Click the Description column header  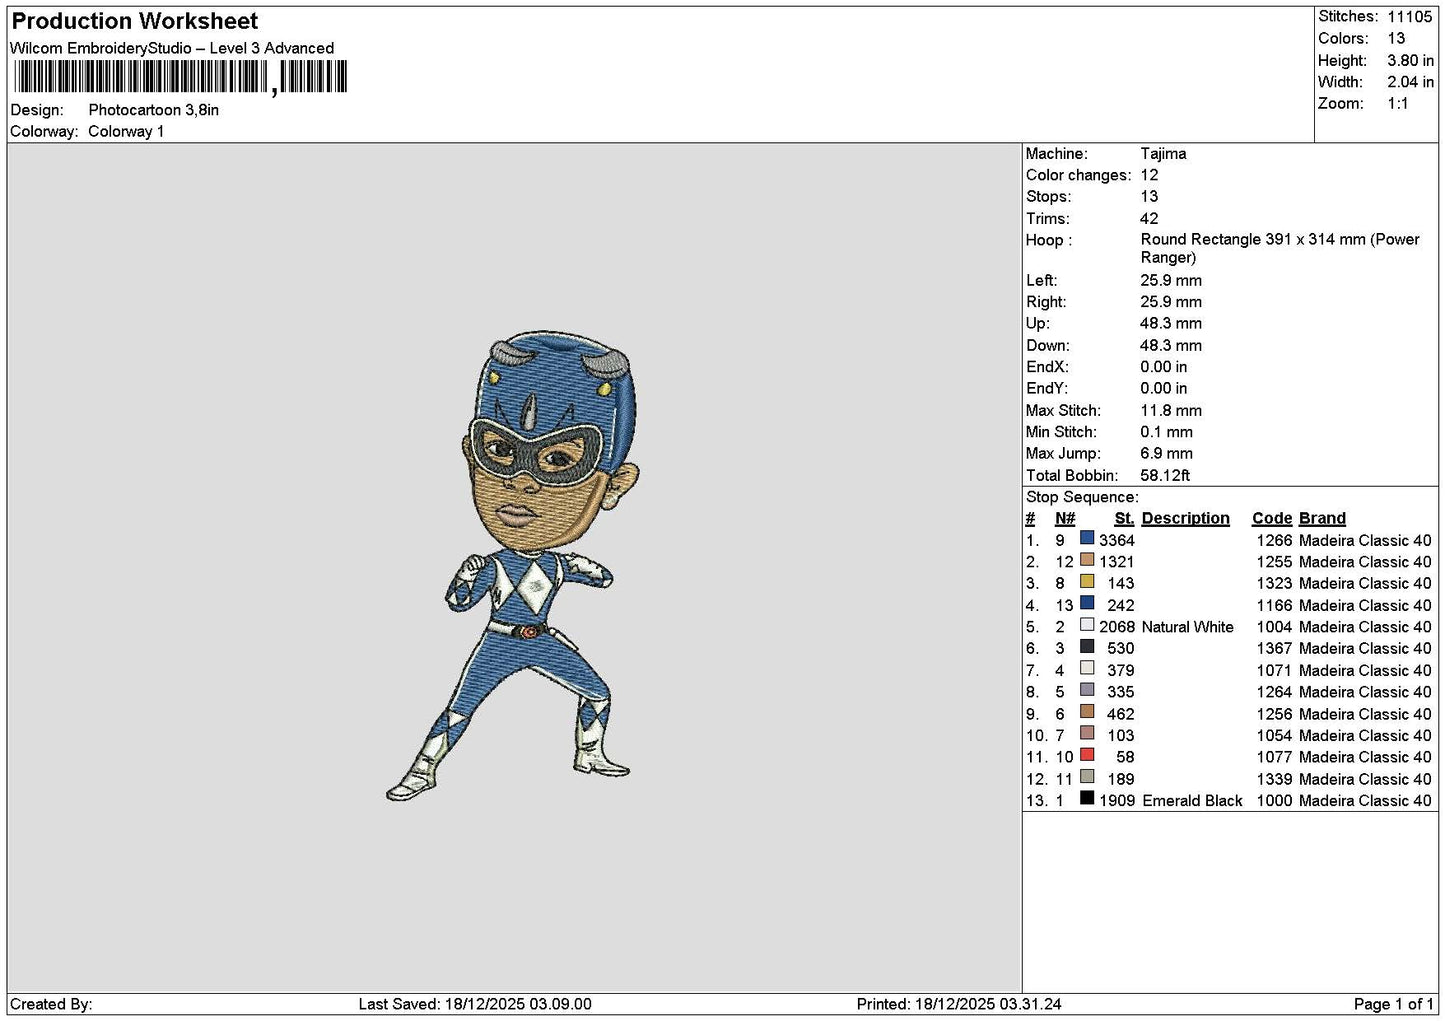pos(1185,518)
